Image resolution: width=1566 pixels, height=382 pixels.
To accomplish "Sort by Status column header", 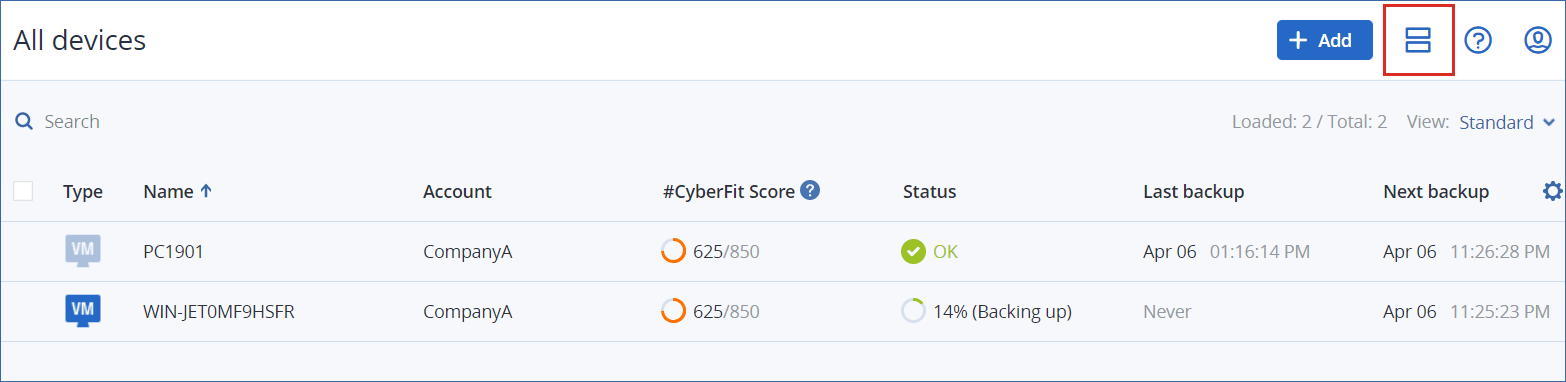I will click(x=929, y=191).
